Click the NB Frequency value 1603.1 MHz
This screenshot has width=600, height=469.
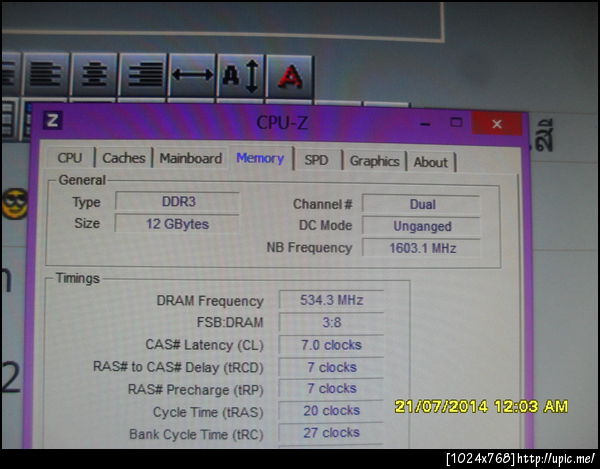422,248
